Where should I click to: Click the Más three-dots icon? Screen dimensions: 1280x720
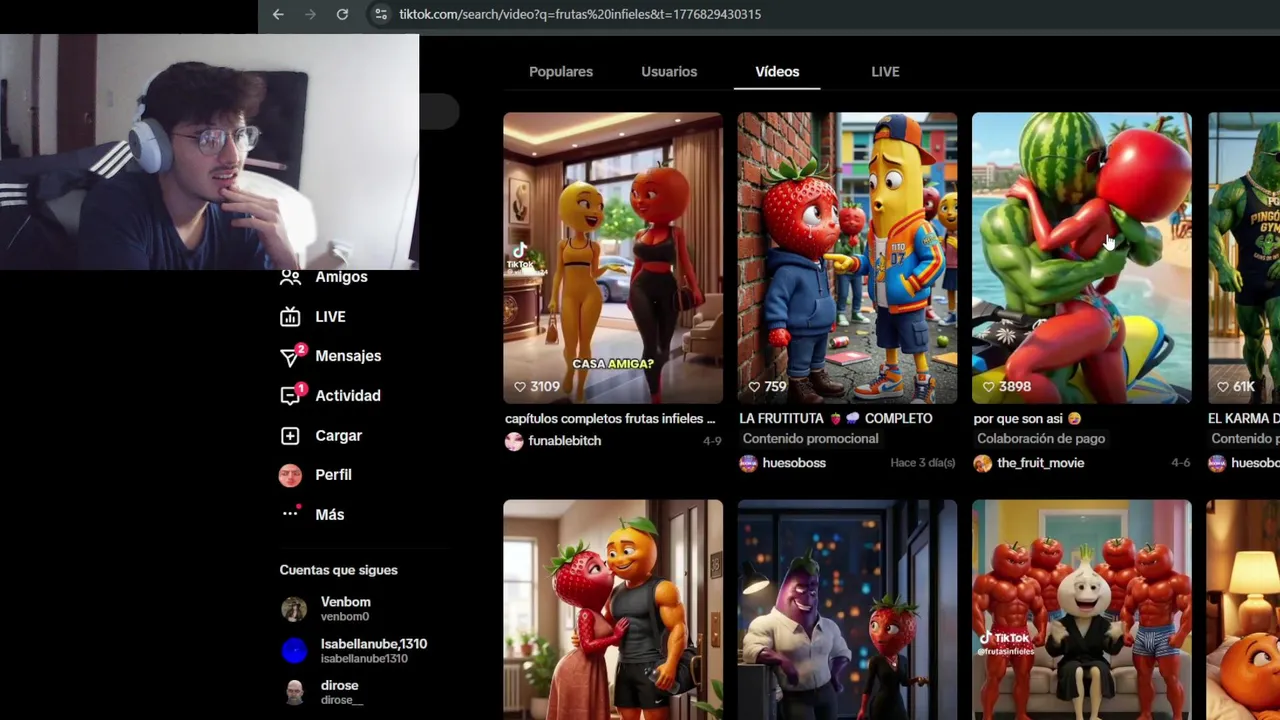coord(290,514)
